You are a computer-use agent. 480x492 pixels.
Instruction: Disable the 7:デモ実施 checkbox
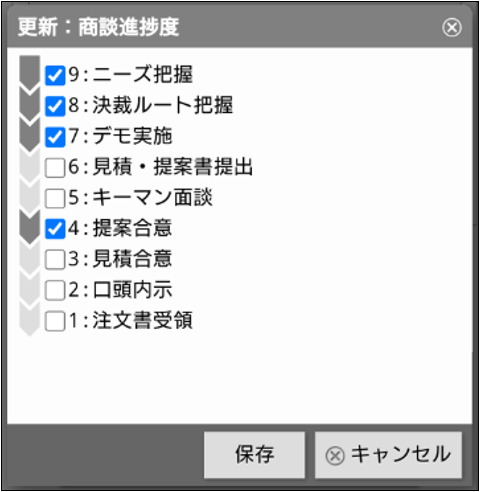[x=55, y=137]
